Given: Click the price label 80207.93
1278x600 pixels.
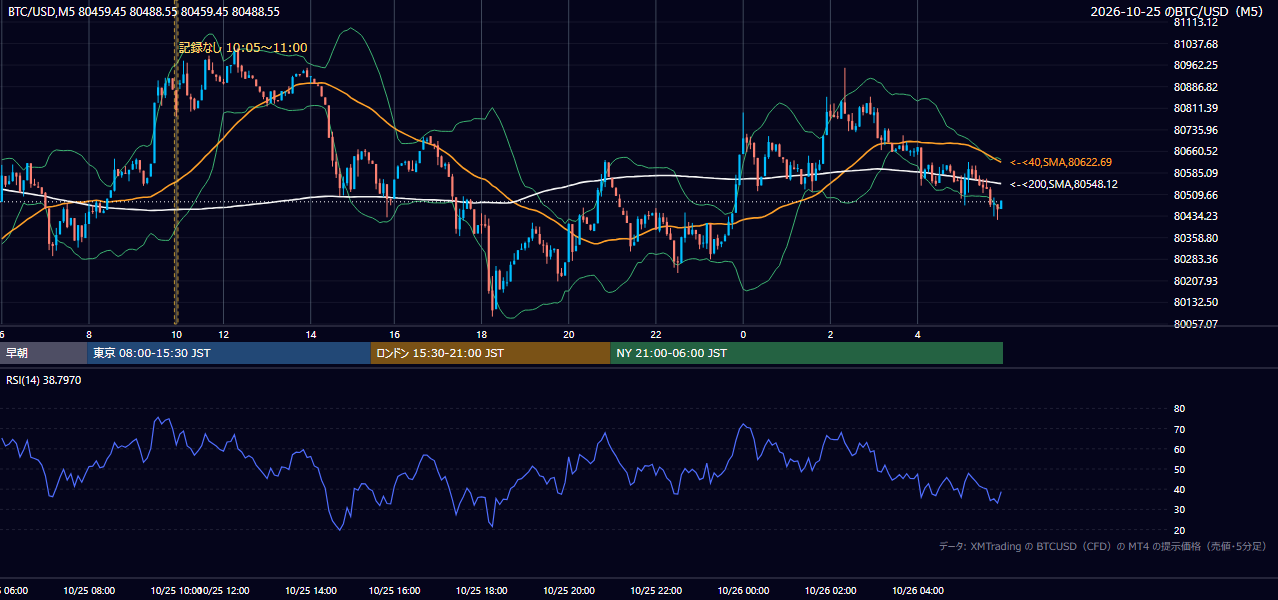Looking at the screenshot, I should [x=1195, y=281].
